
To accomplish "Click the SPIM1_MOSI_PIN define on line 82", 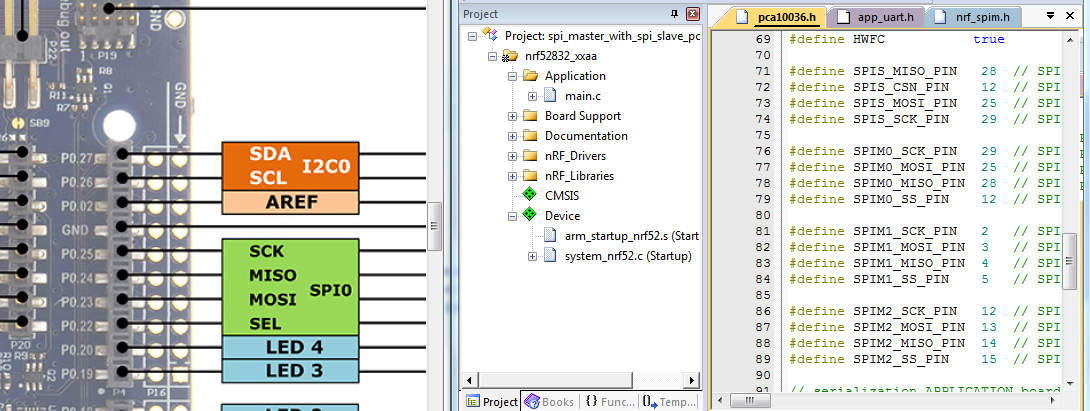I will pyautogui.click(x=909, y=248).
